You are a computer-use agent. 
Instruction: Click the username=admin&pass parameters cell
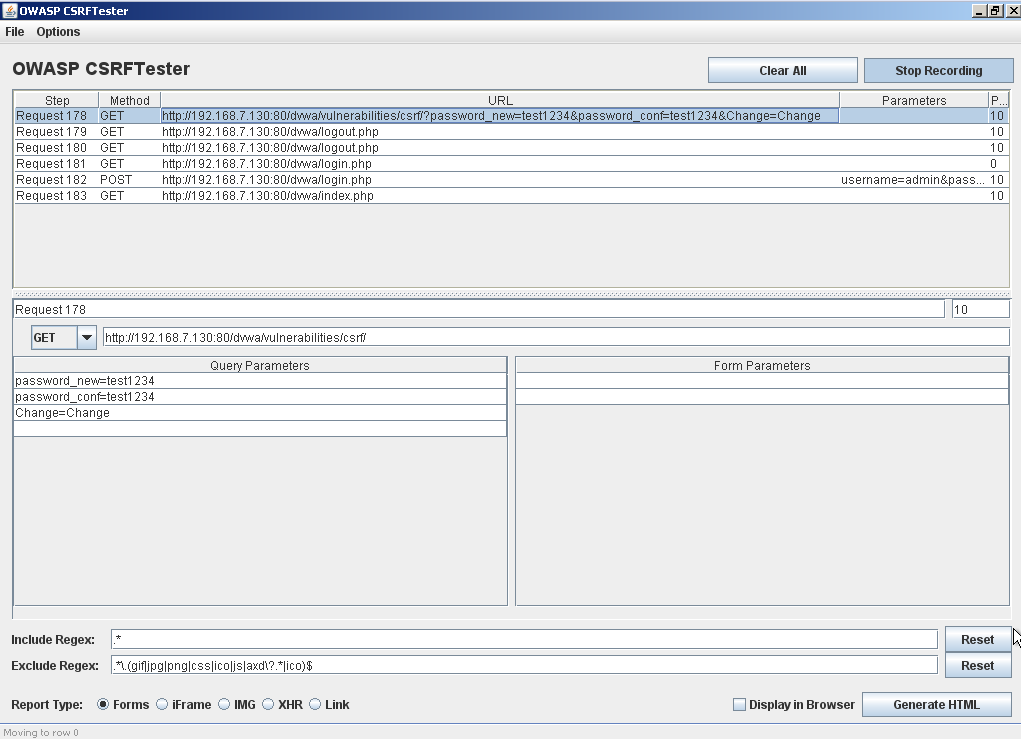tap(914, 180)
